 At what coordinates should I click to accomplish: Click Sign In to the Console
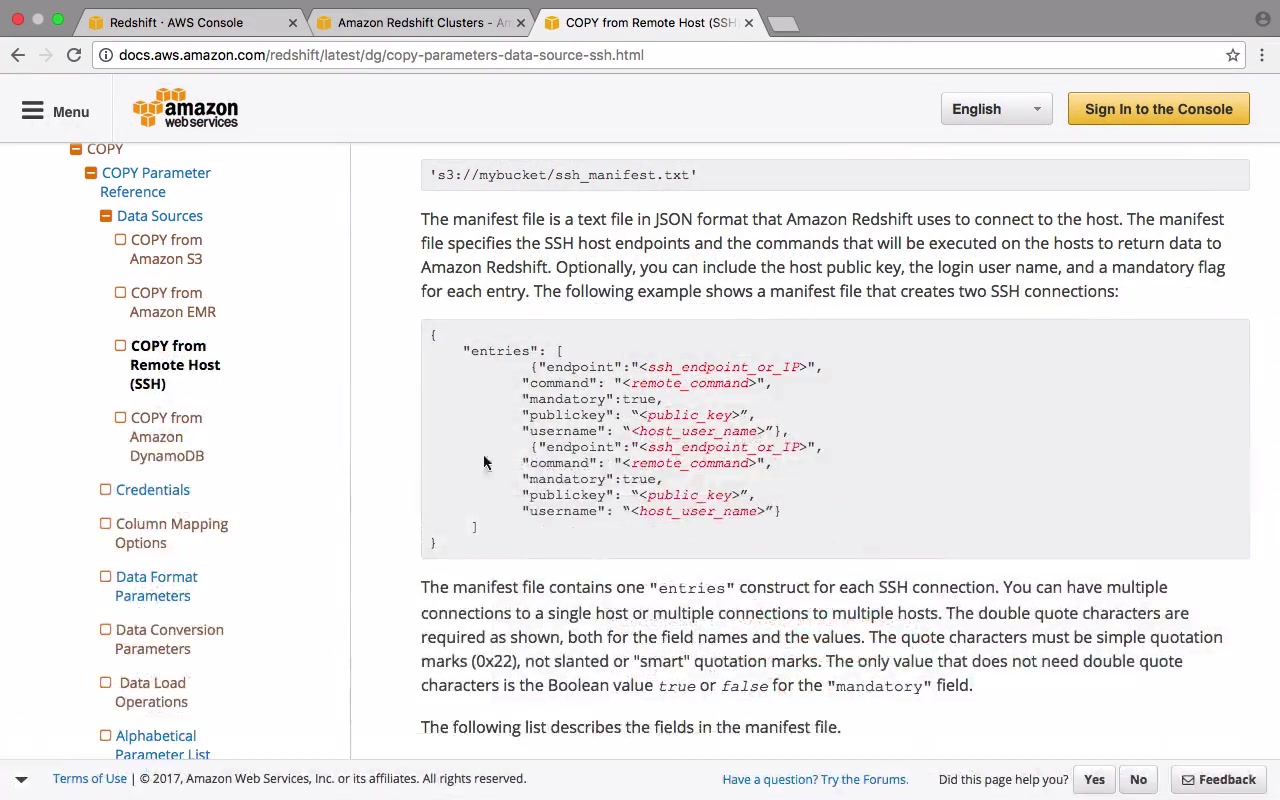(1158, 109)
